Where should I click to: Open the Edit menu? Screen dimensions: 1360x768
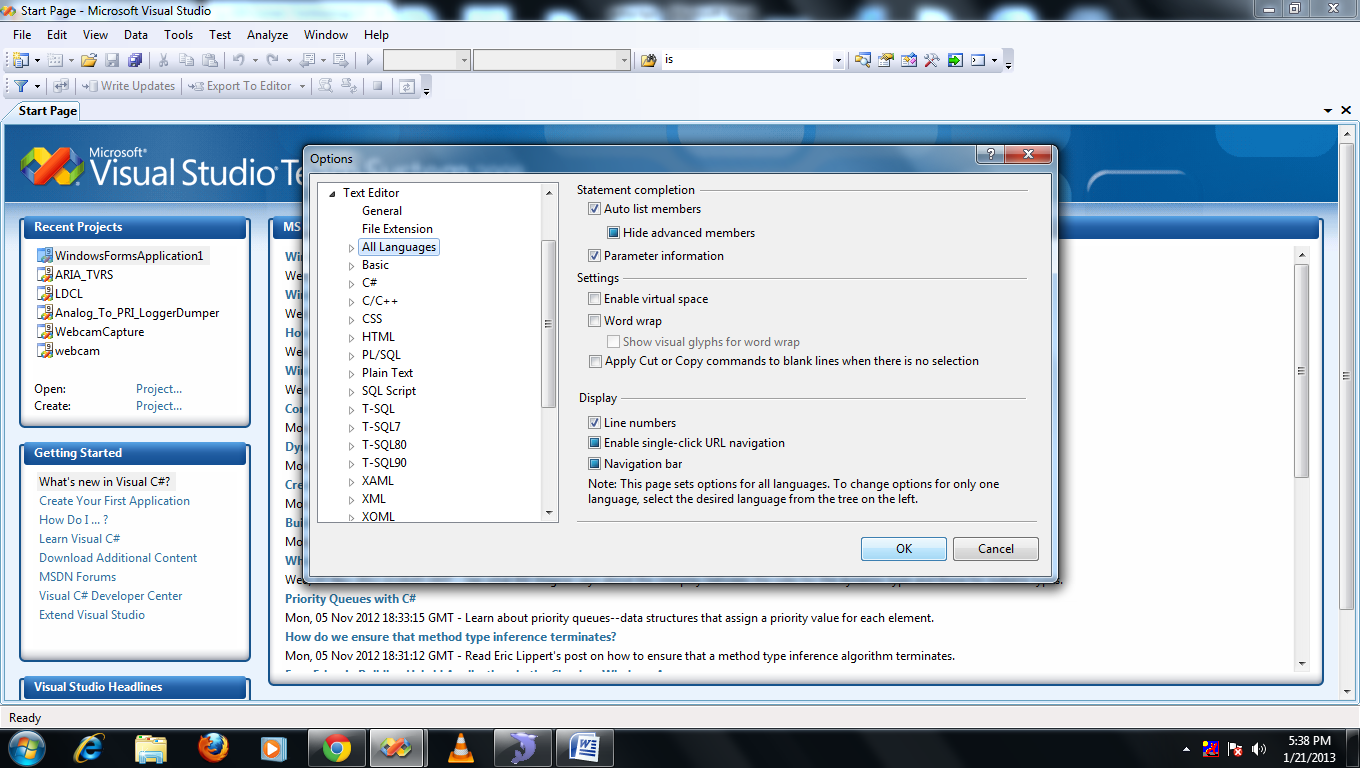(x=57, y=34)
